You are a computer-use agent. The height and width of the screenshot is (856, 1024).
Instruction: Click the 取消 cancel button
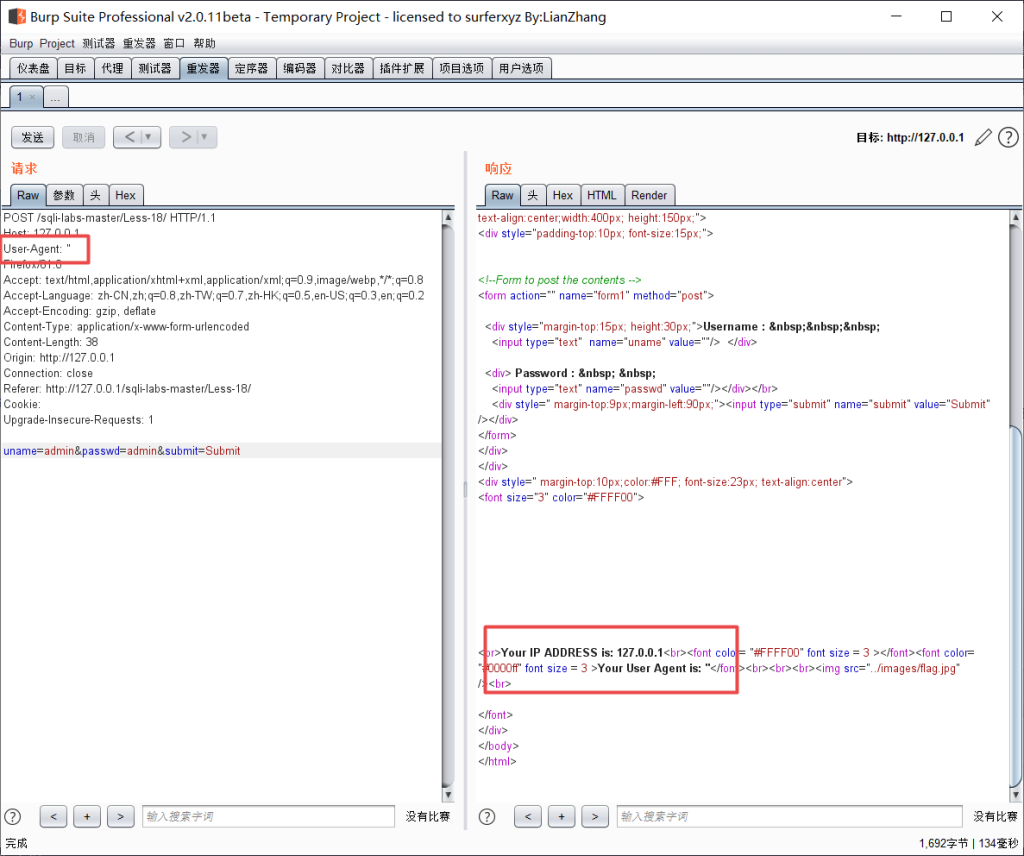click(x=84, y=137)
